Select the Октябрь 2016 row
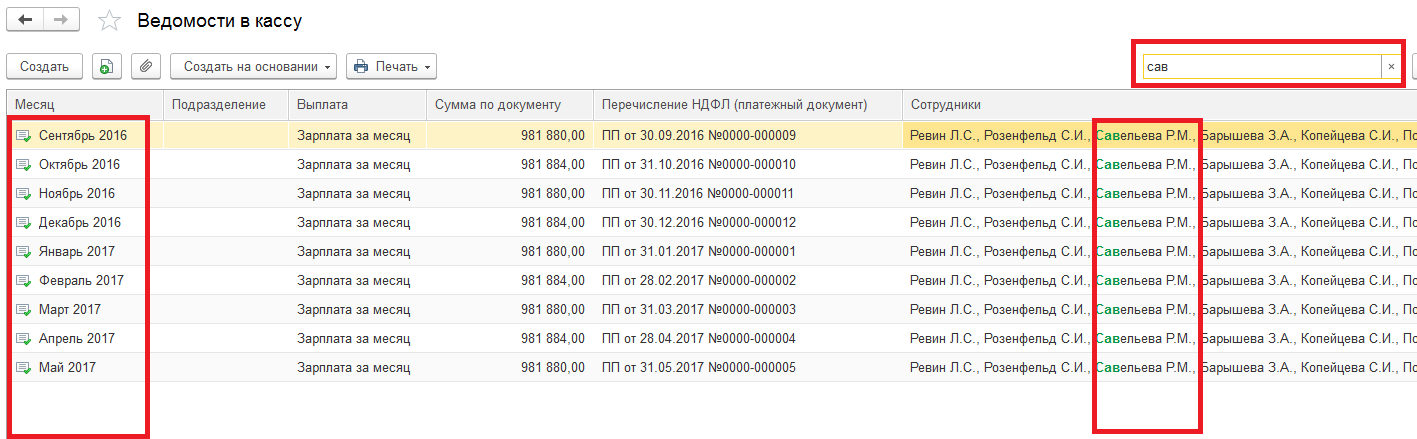This screenshot has height=439, width=1417. pos(712,164)
